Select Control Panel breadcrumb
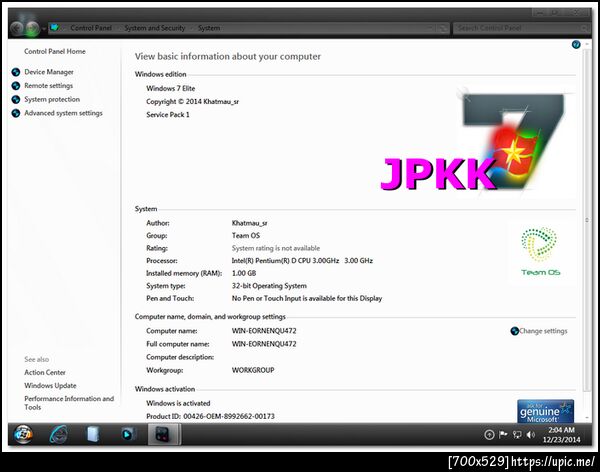 (91, 28)
